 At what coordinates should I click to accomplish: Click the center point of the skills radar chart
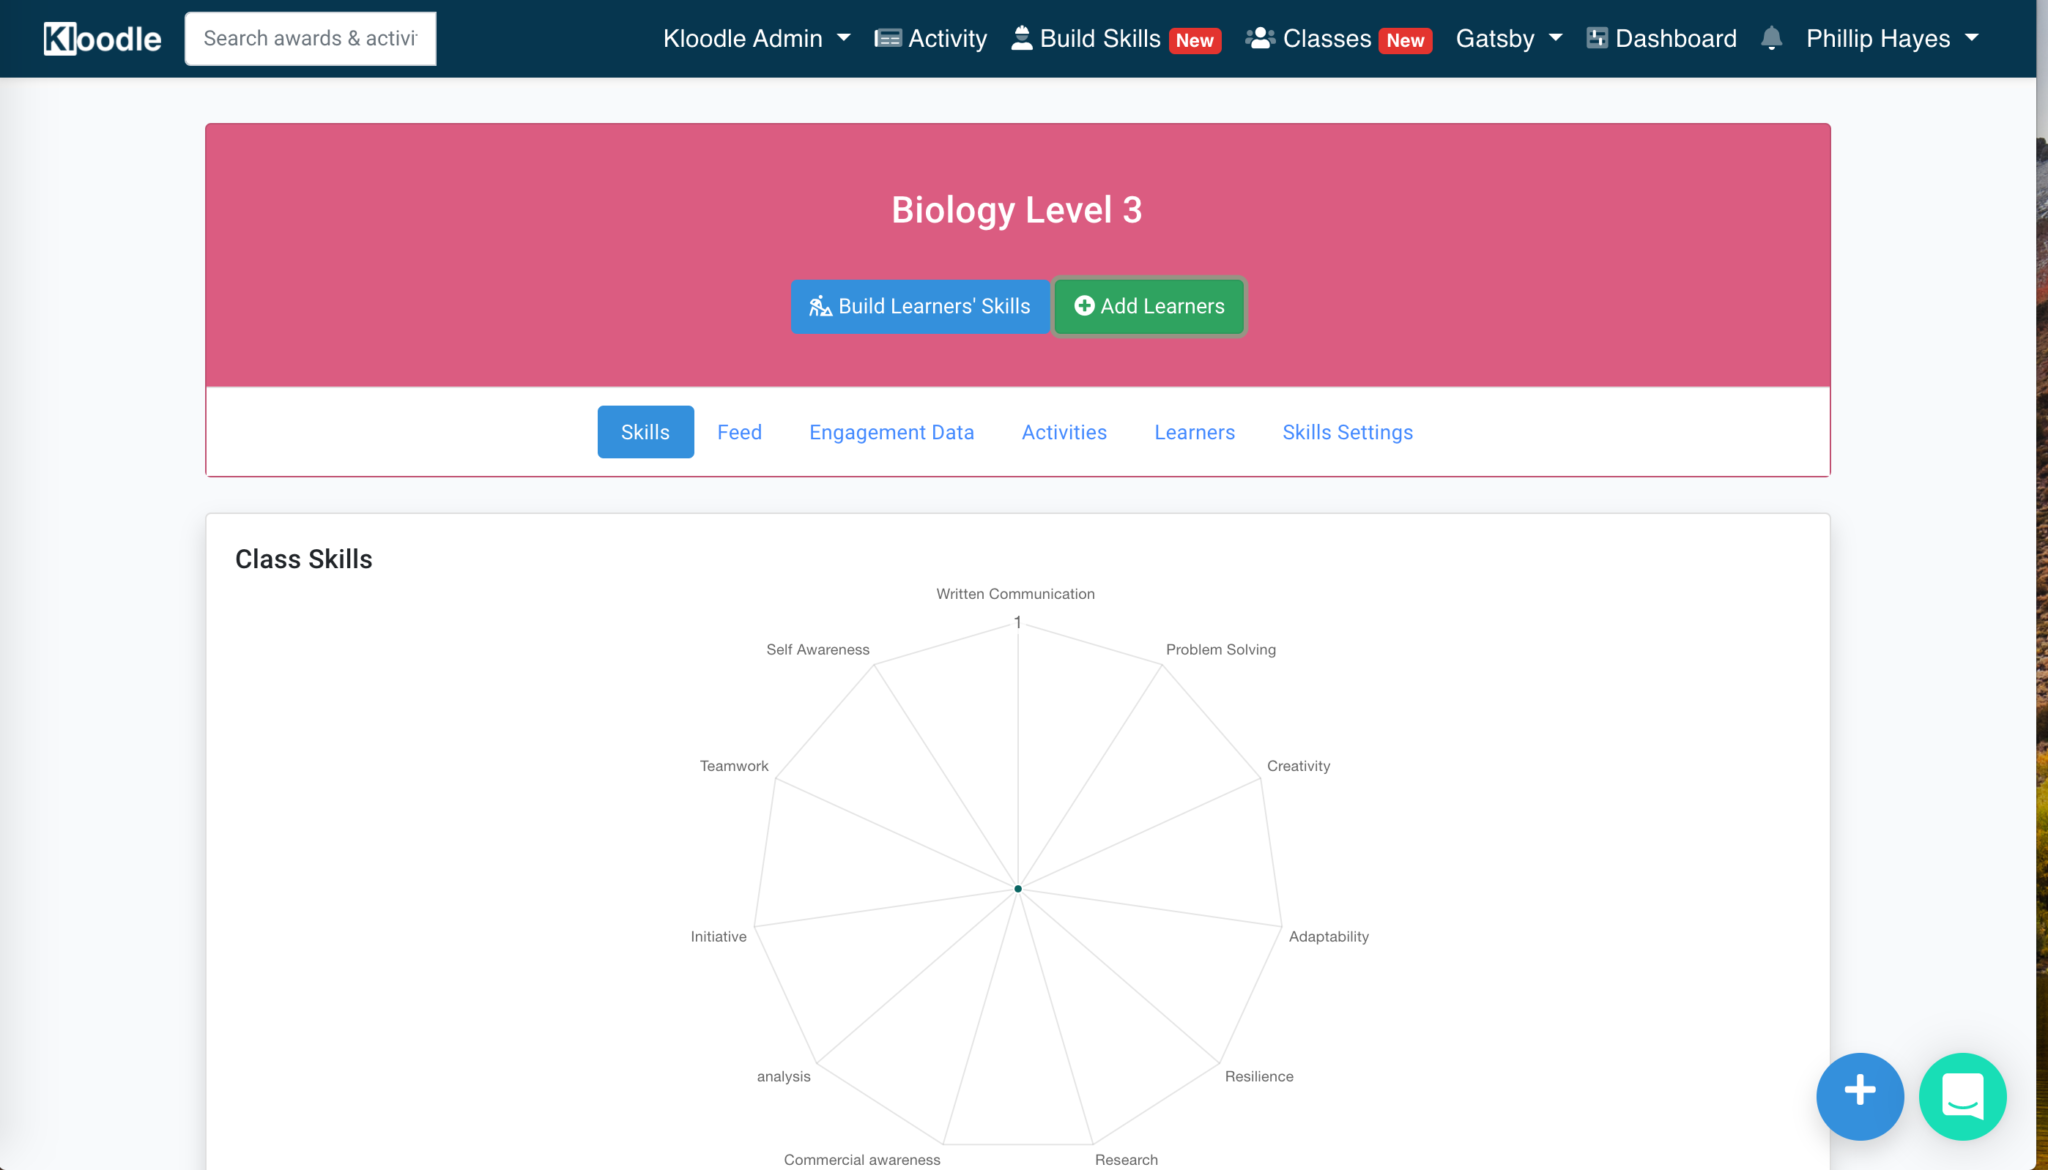pyautogui.click(x=1017, y=887)
